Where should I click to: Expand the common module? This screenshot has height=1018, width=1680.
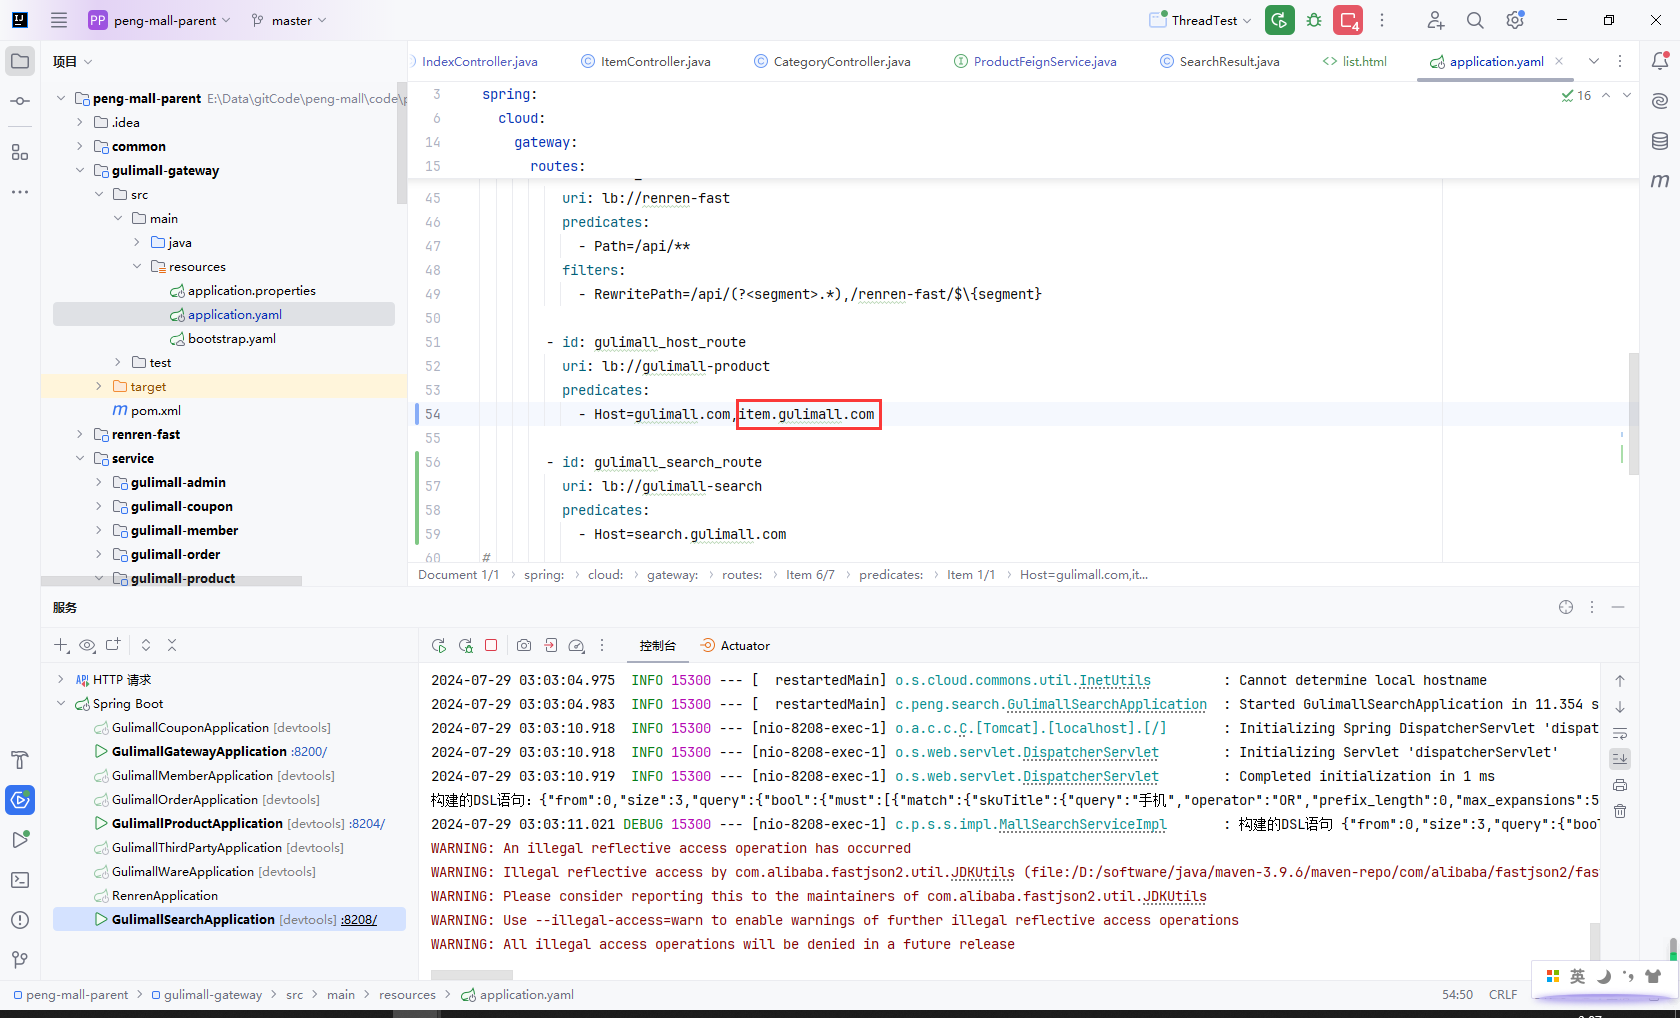pyautogui.click(x=80, y=146)
